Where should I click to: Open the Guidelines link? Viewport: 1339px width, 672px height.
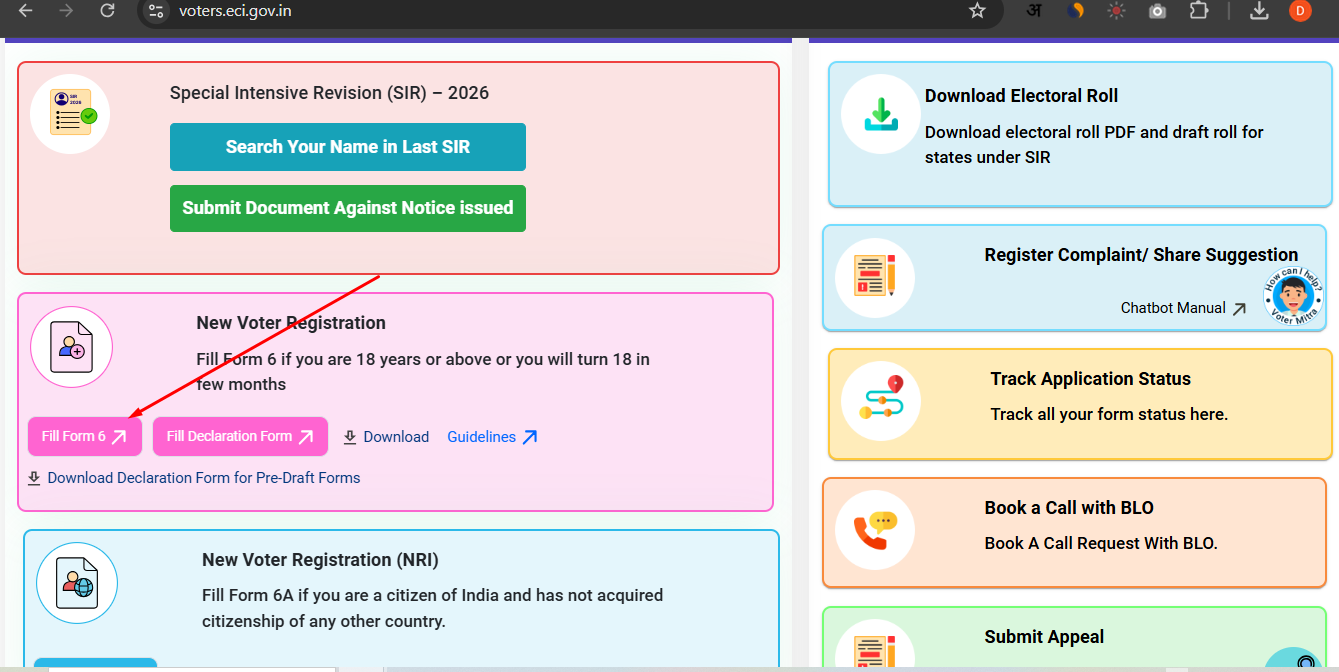pyautogui.click(x=492, y=437)
